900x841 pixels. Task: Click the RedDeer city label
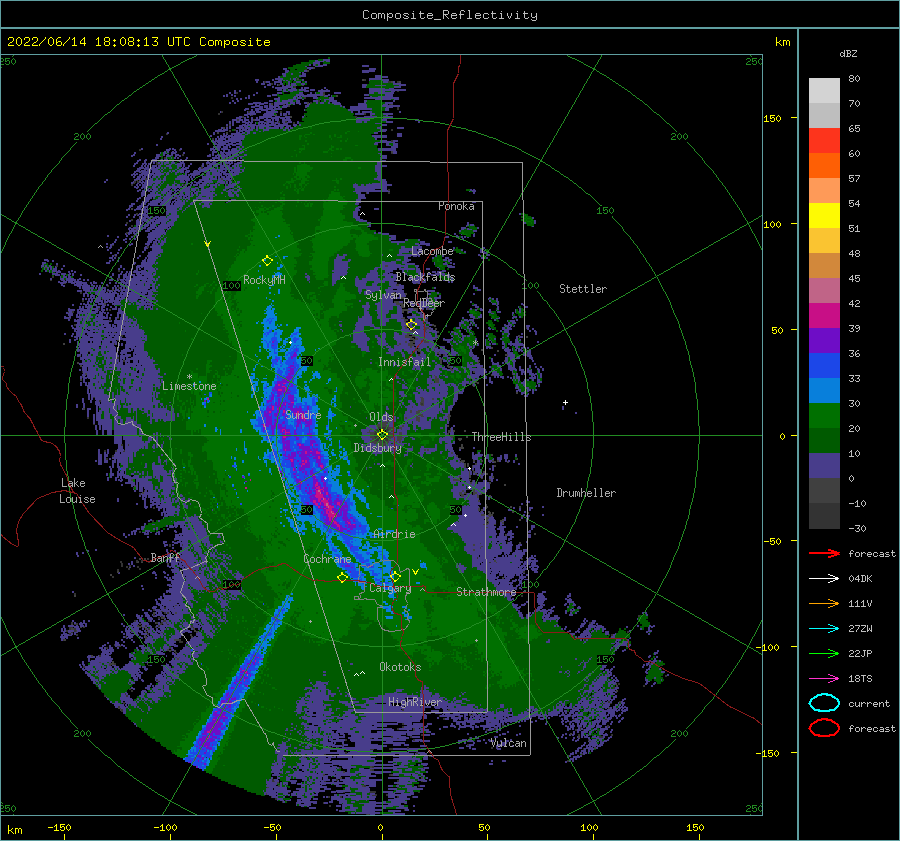tap(424, 303)
